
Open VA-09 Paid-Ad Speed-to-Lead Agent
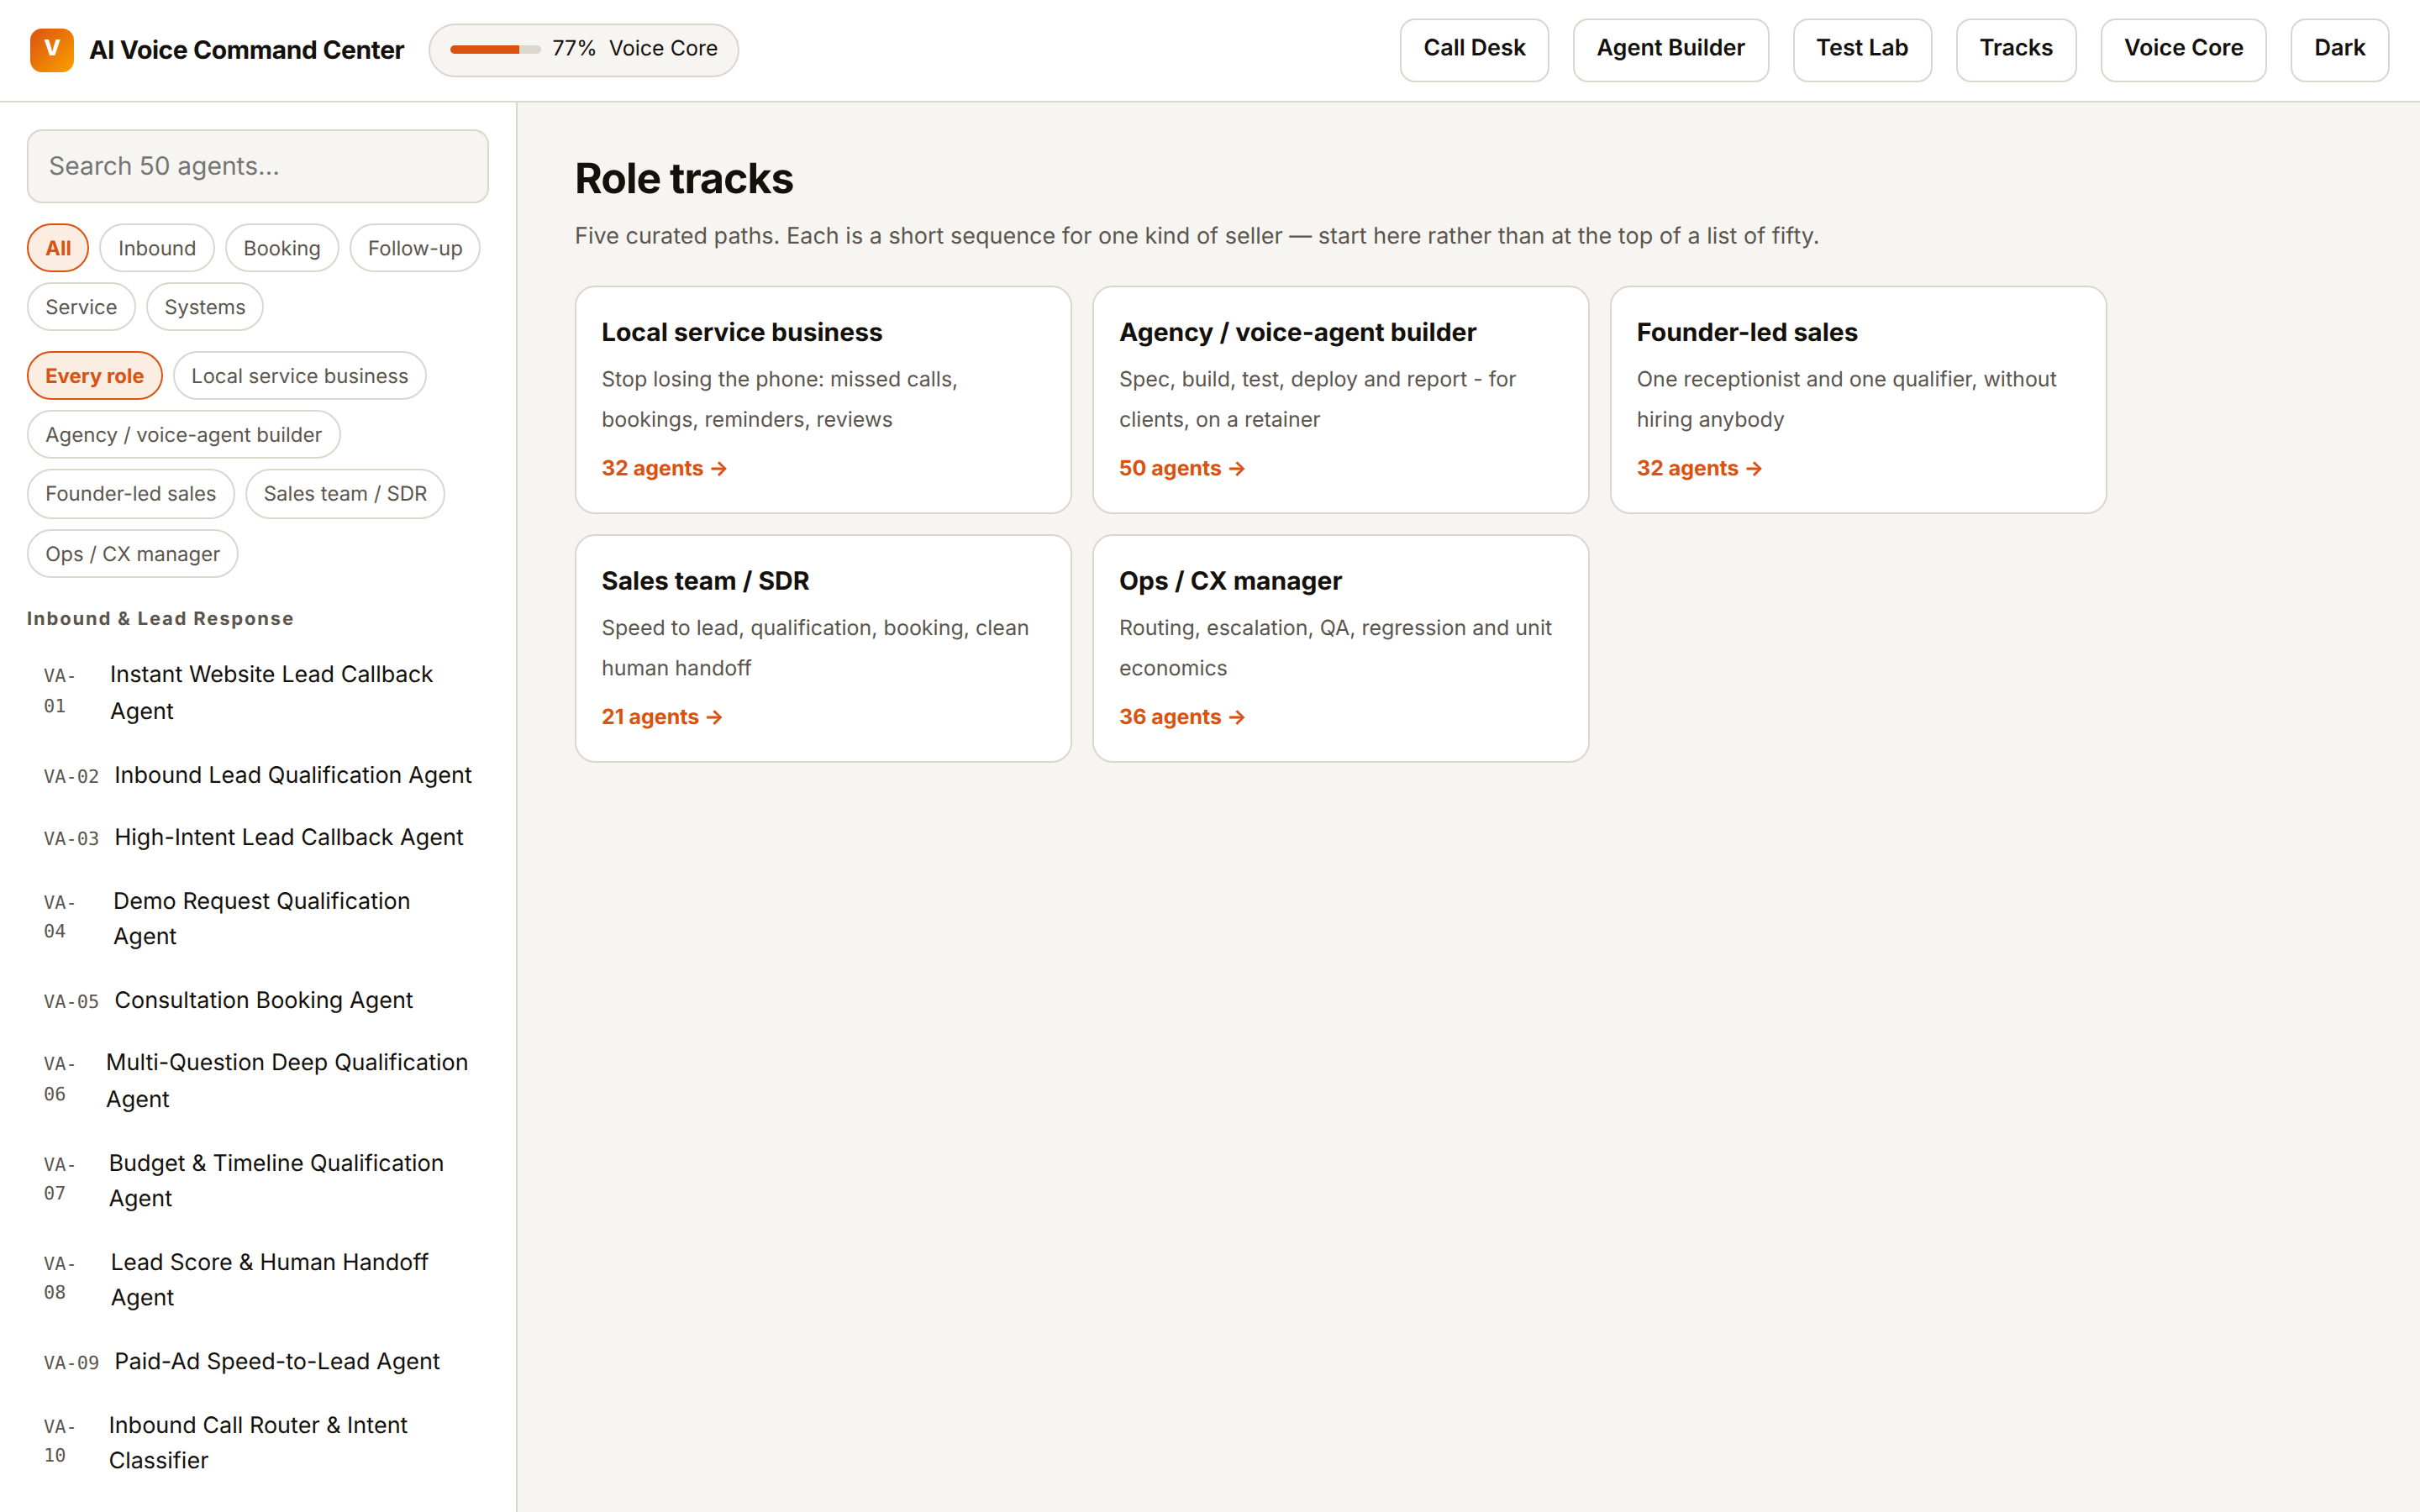[258, 1361]
